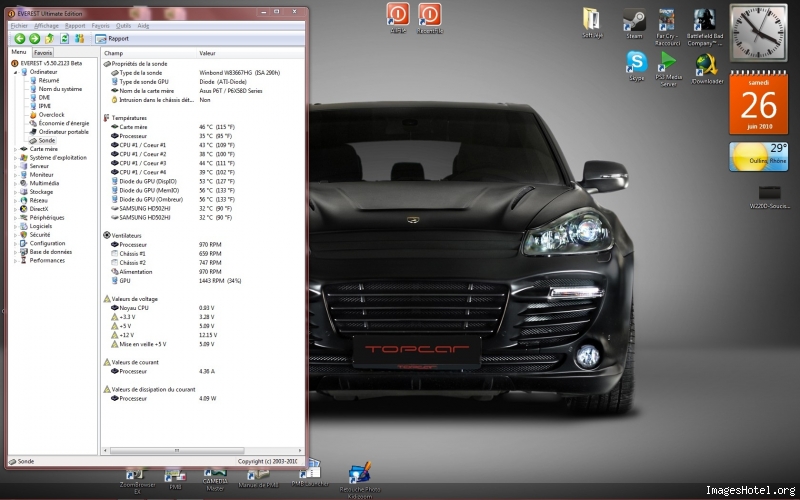
Task: Click the Valeur column header
Action: coord(207,52)
